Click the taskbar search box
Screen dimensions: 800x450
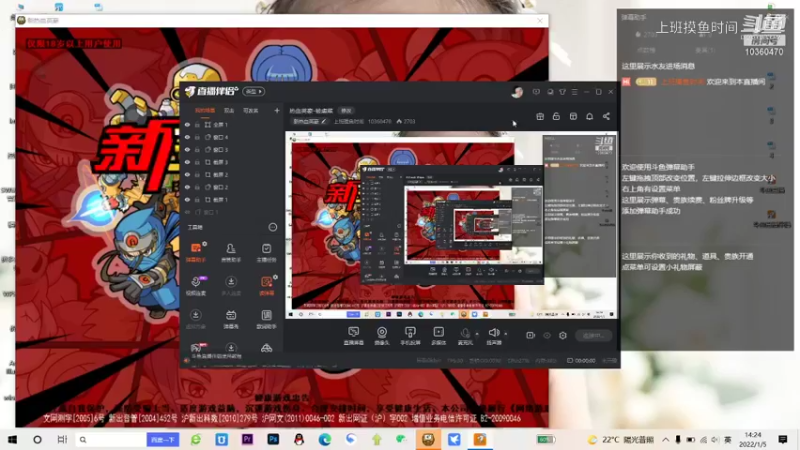110,439
